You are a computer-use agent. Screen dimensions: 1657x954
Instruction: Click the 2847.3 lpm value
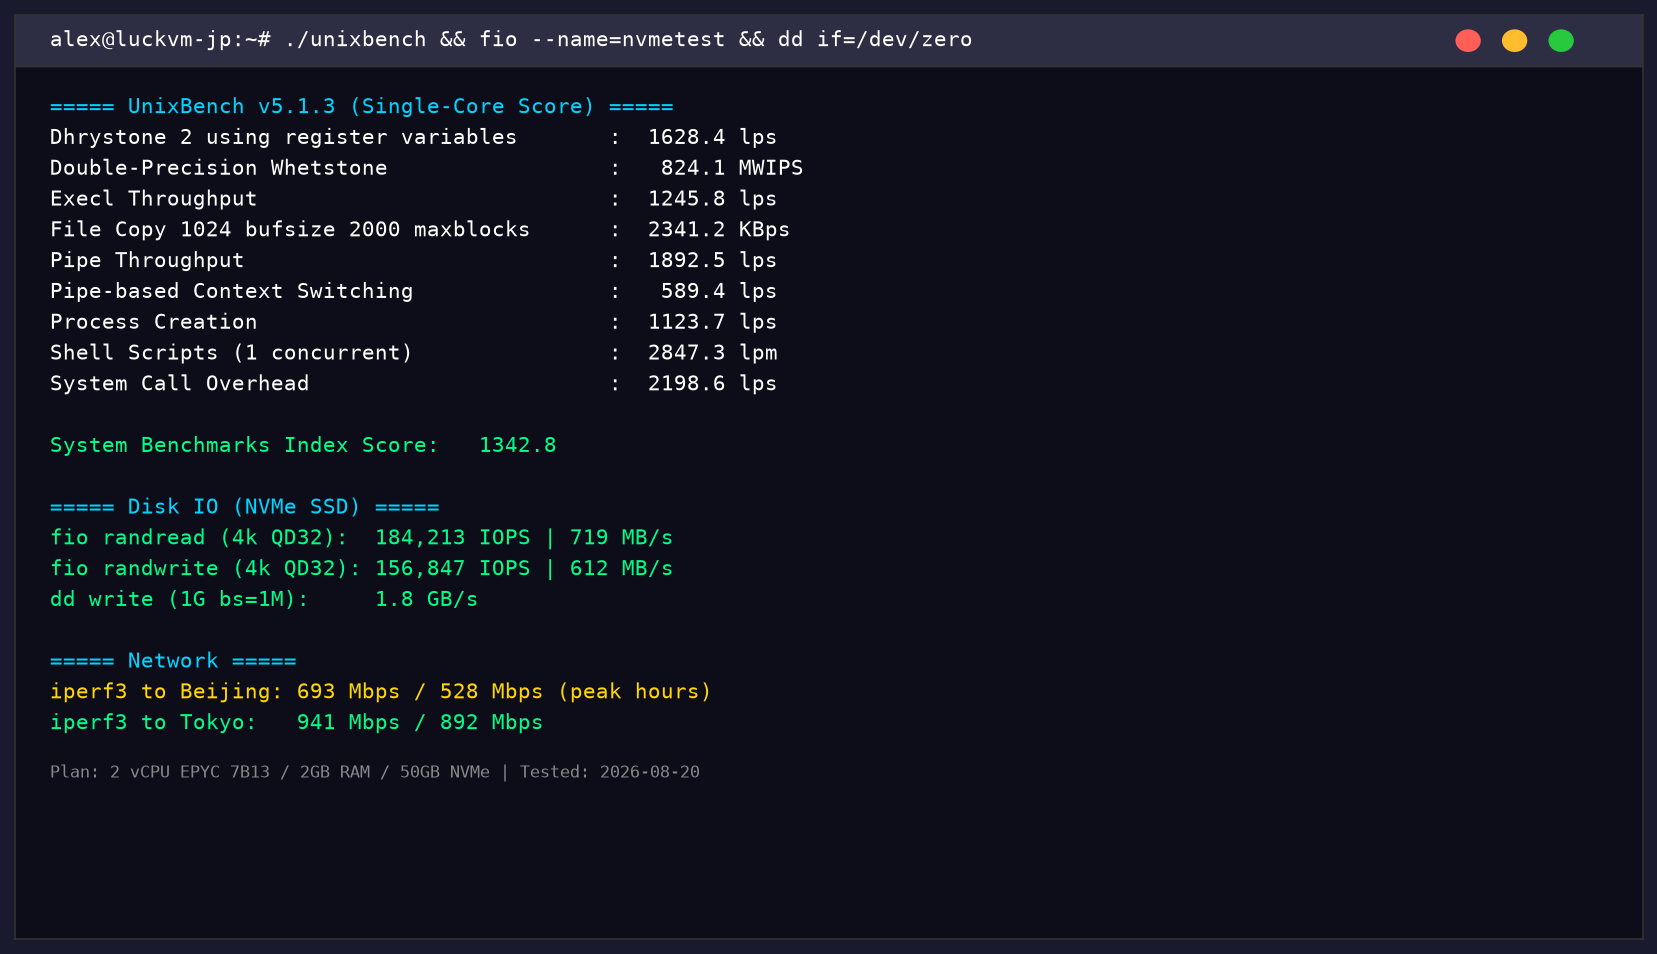coord(712,353)
